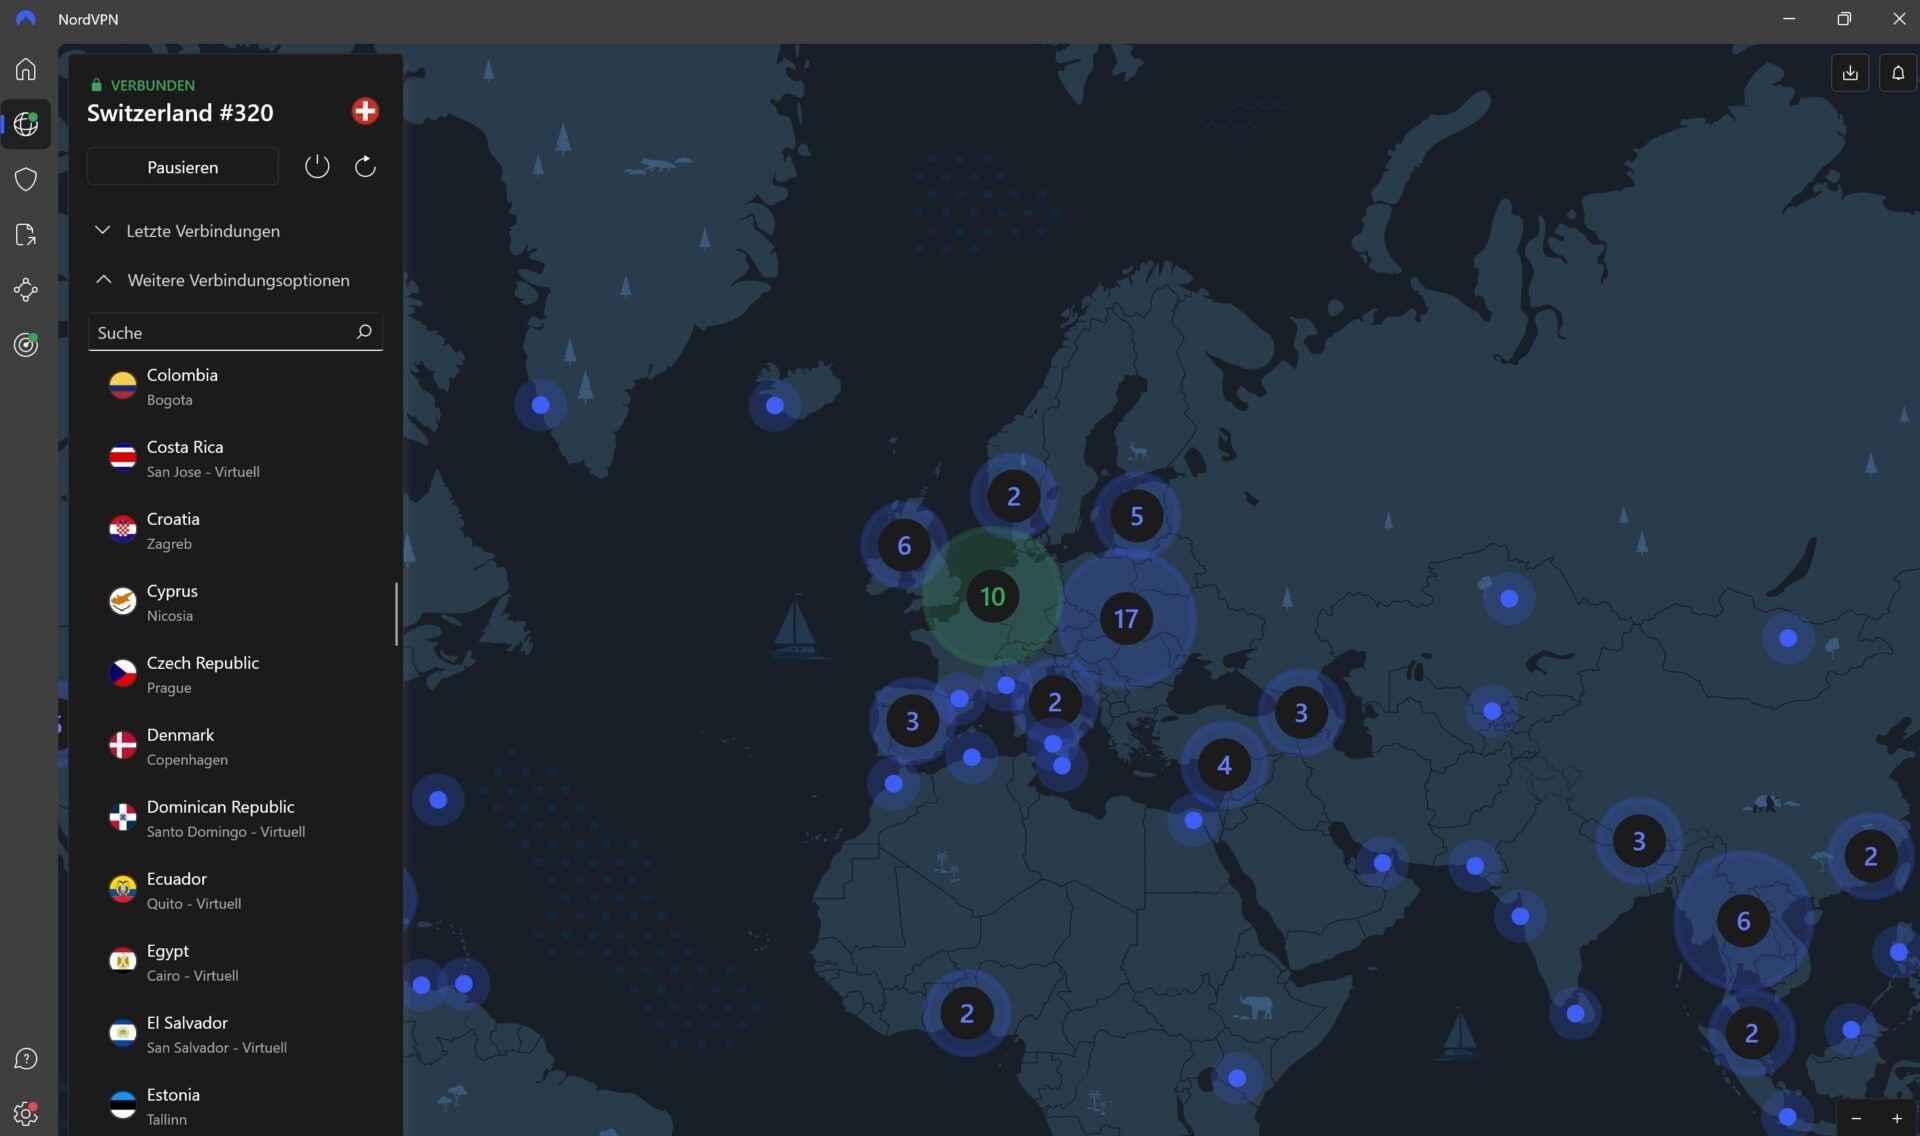Image resolution: width=1920 pixels, height=1136 pixels.
Task: Click the 4 cluster near Turkey
Action: (x=1224, y=765)
